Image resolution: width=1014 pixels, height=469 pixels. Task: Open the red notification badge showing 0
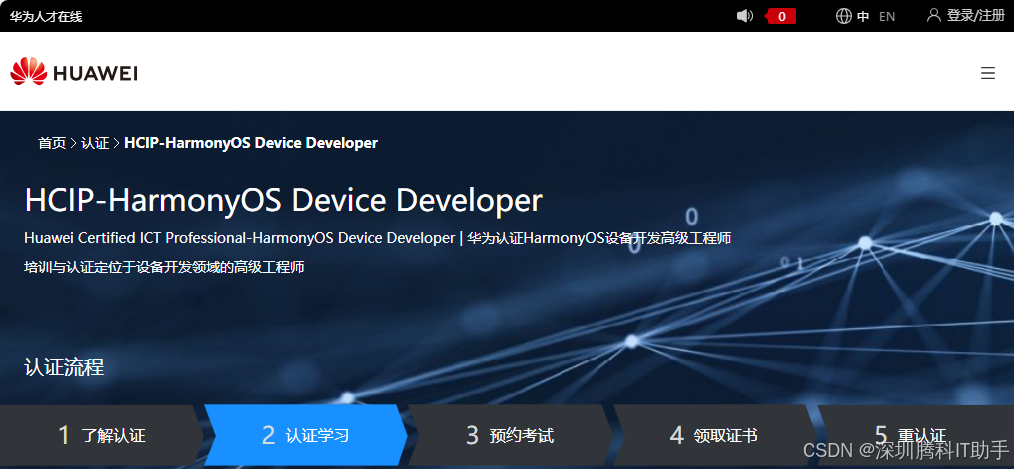(x=781, y=16)
